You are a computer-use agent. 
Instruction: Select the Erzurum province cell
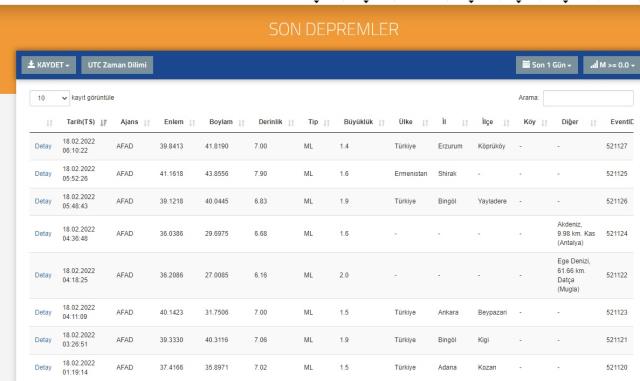point(450,146)
